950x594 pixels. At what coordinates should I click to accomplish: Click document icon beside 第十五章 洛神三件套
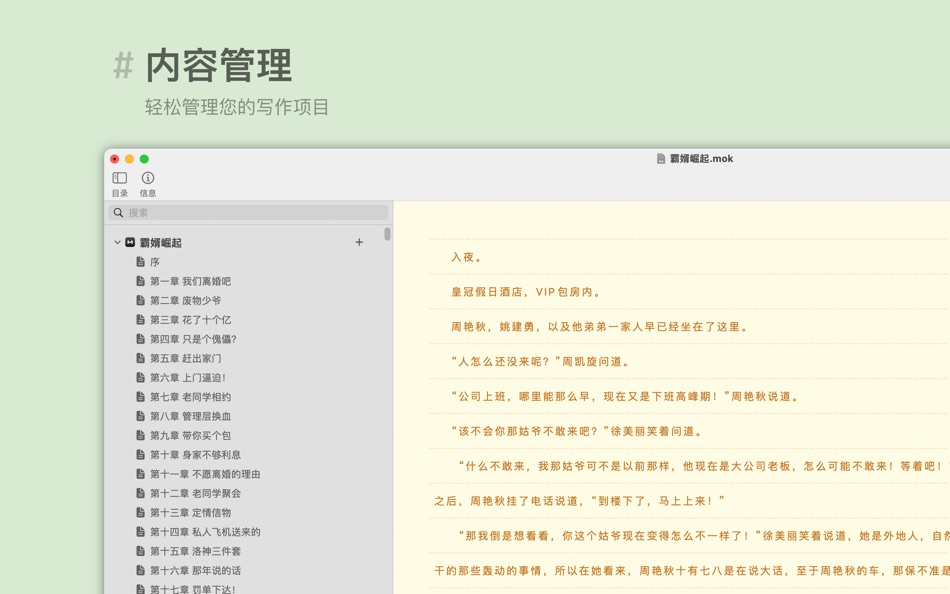tap(141, 551)
